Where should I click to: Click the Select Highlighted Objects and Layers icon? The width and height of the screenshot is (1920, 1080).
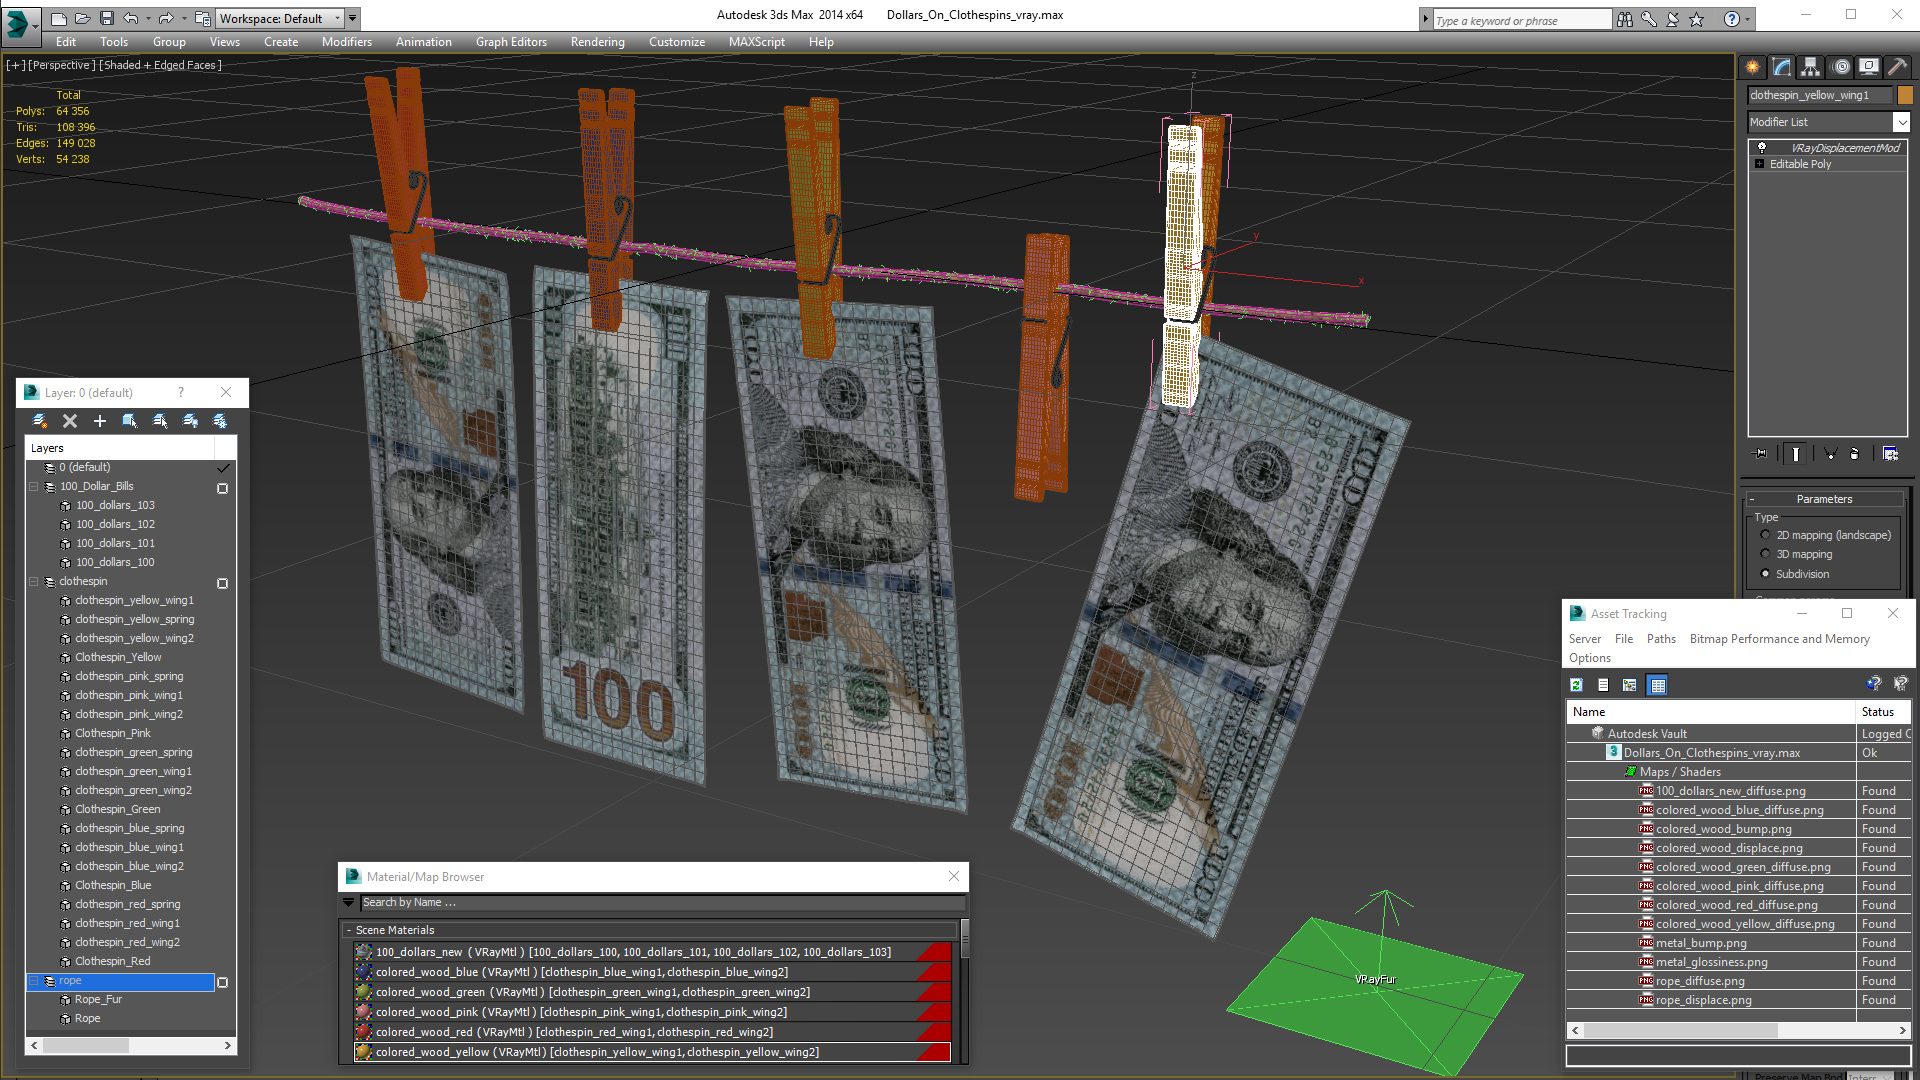(160, 421)
